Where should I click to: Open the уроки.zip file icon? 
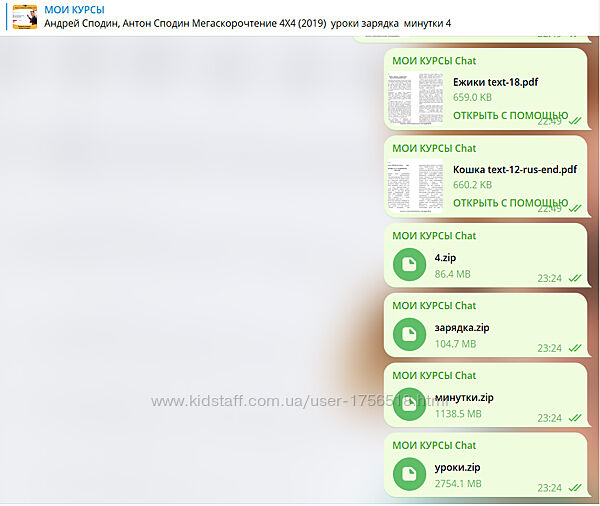pos(410,474)
